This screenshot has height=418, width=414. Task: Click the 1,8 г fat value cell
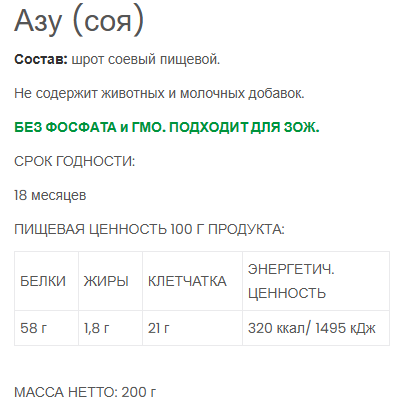[x=110, y=328]
